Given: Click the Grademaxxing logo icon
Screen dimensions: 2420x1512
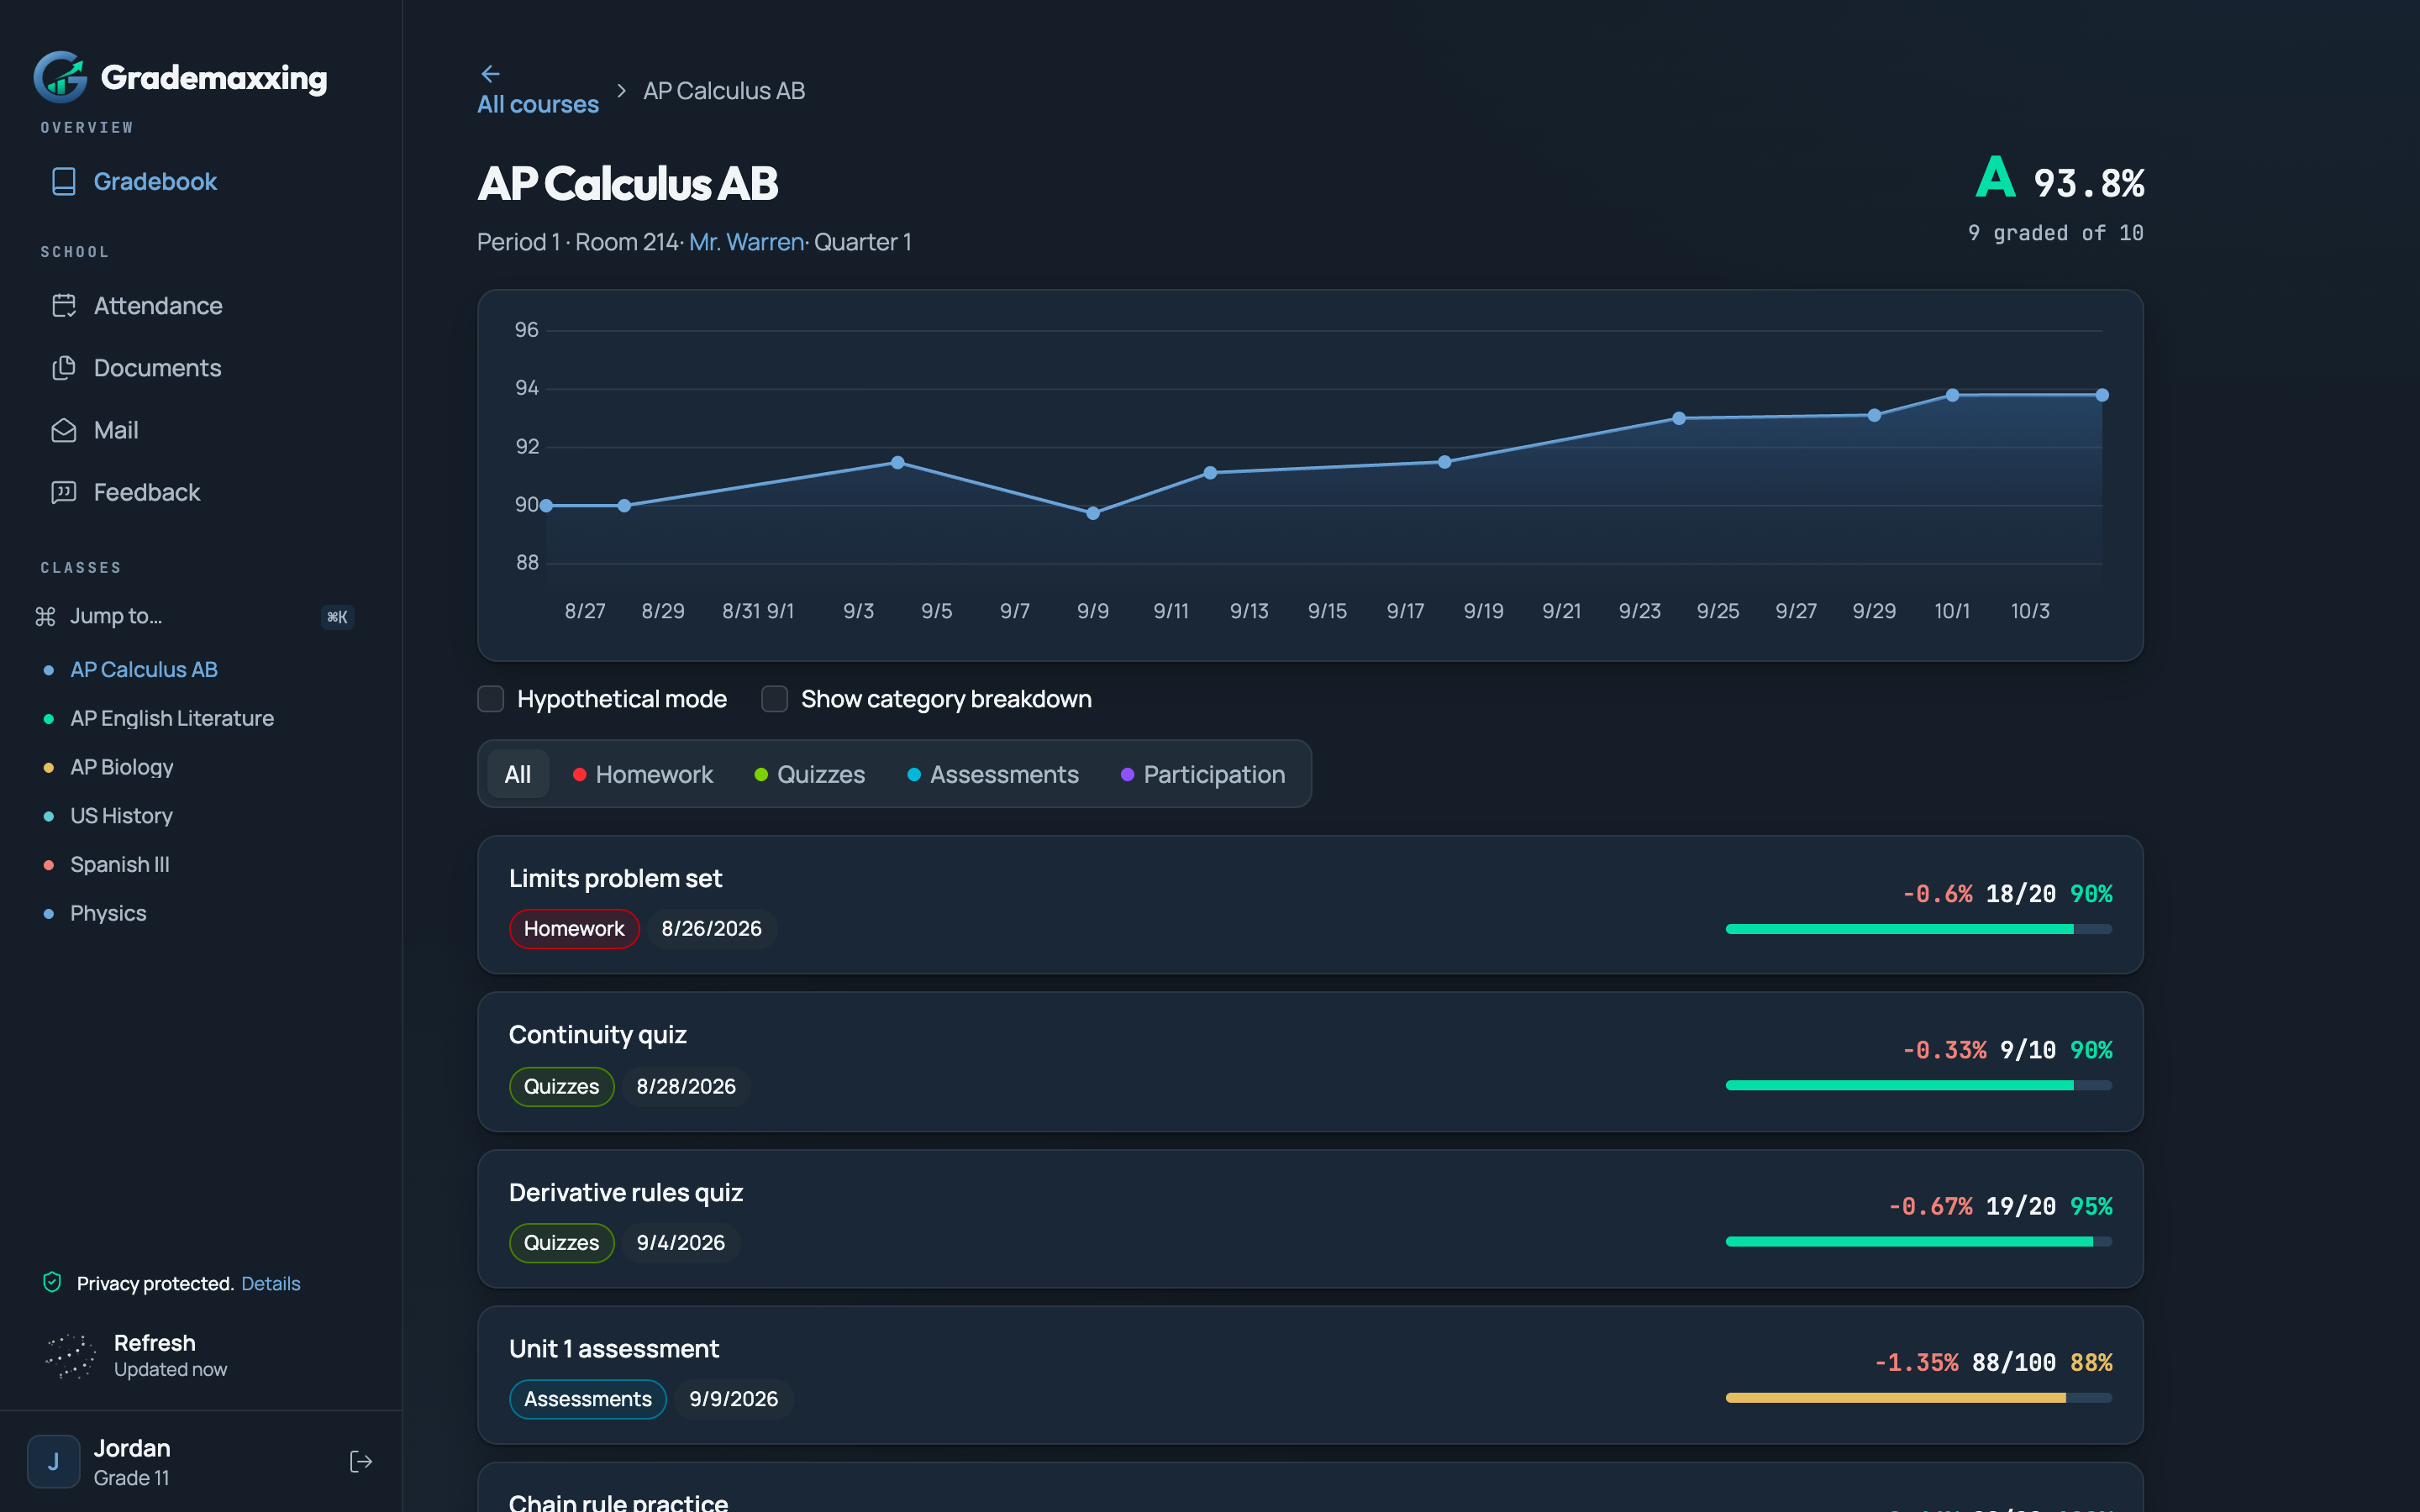Looking at the screenshot, I should pyautogui.click(x=61, y=77).
